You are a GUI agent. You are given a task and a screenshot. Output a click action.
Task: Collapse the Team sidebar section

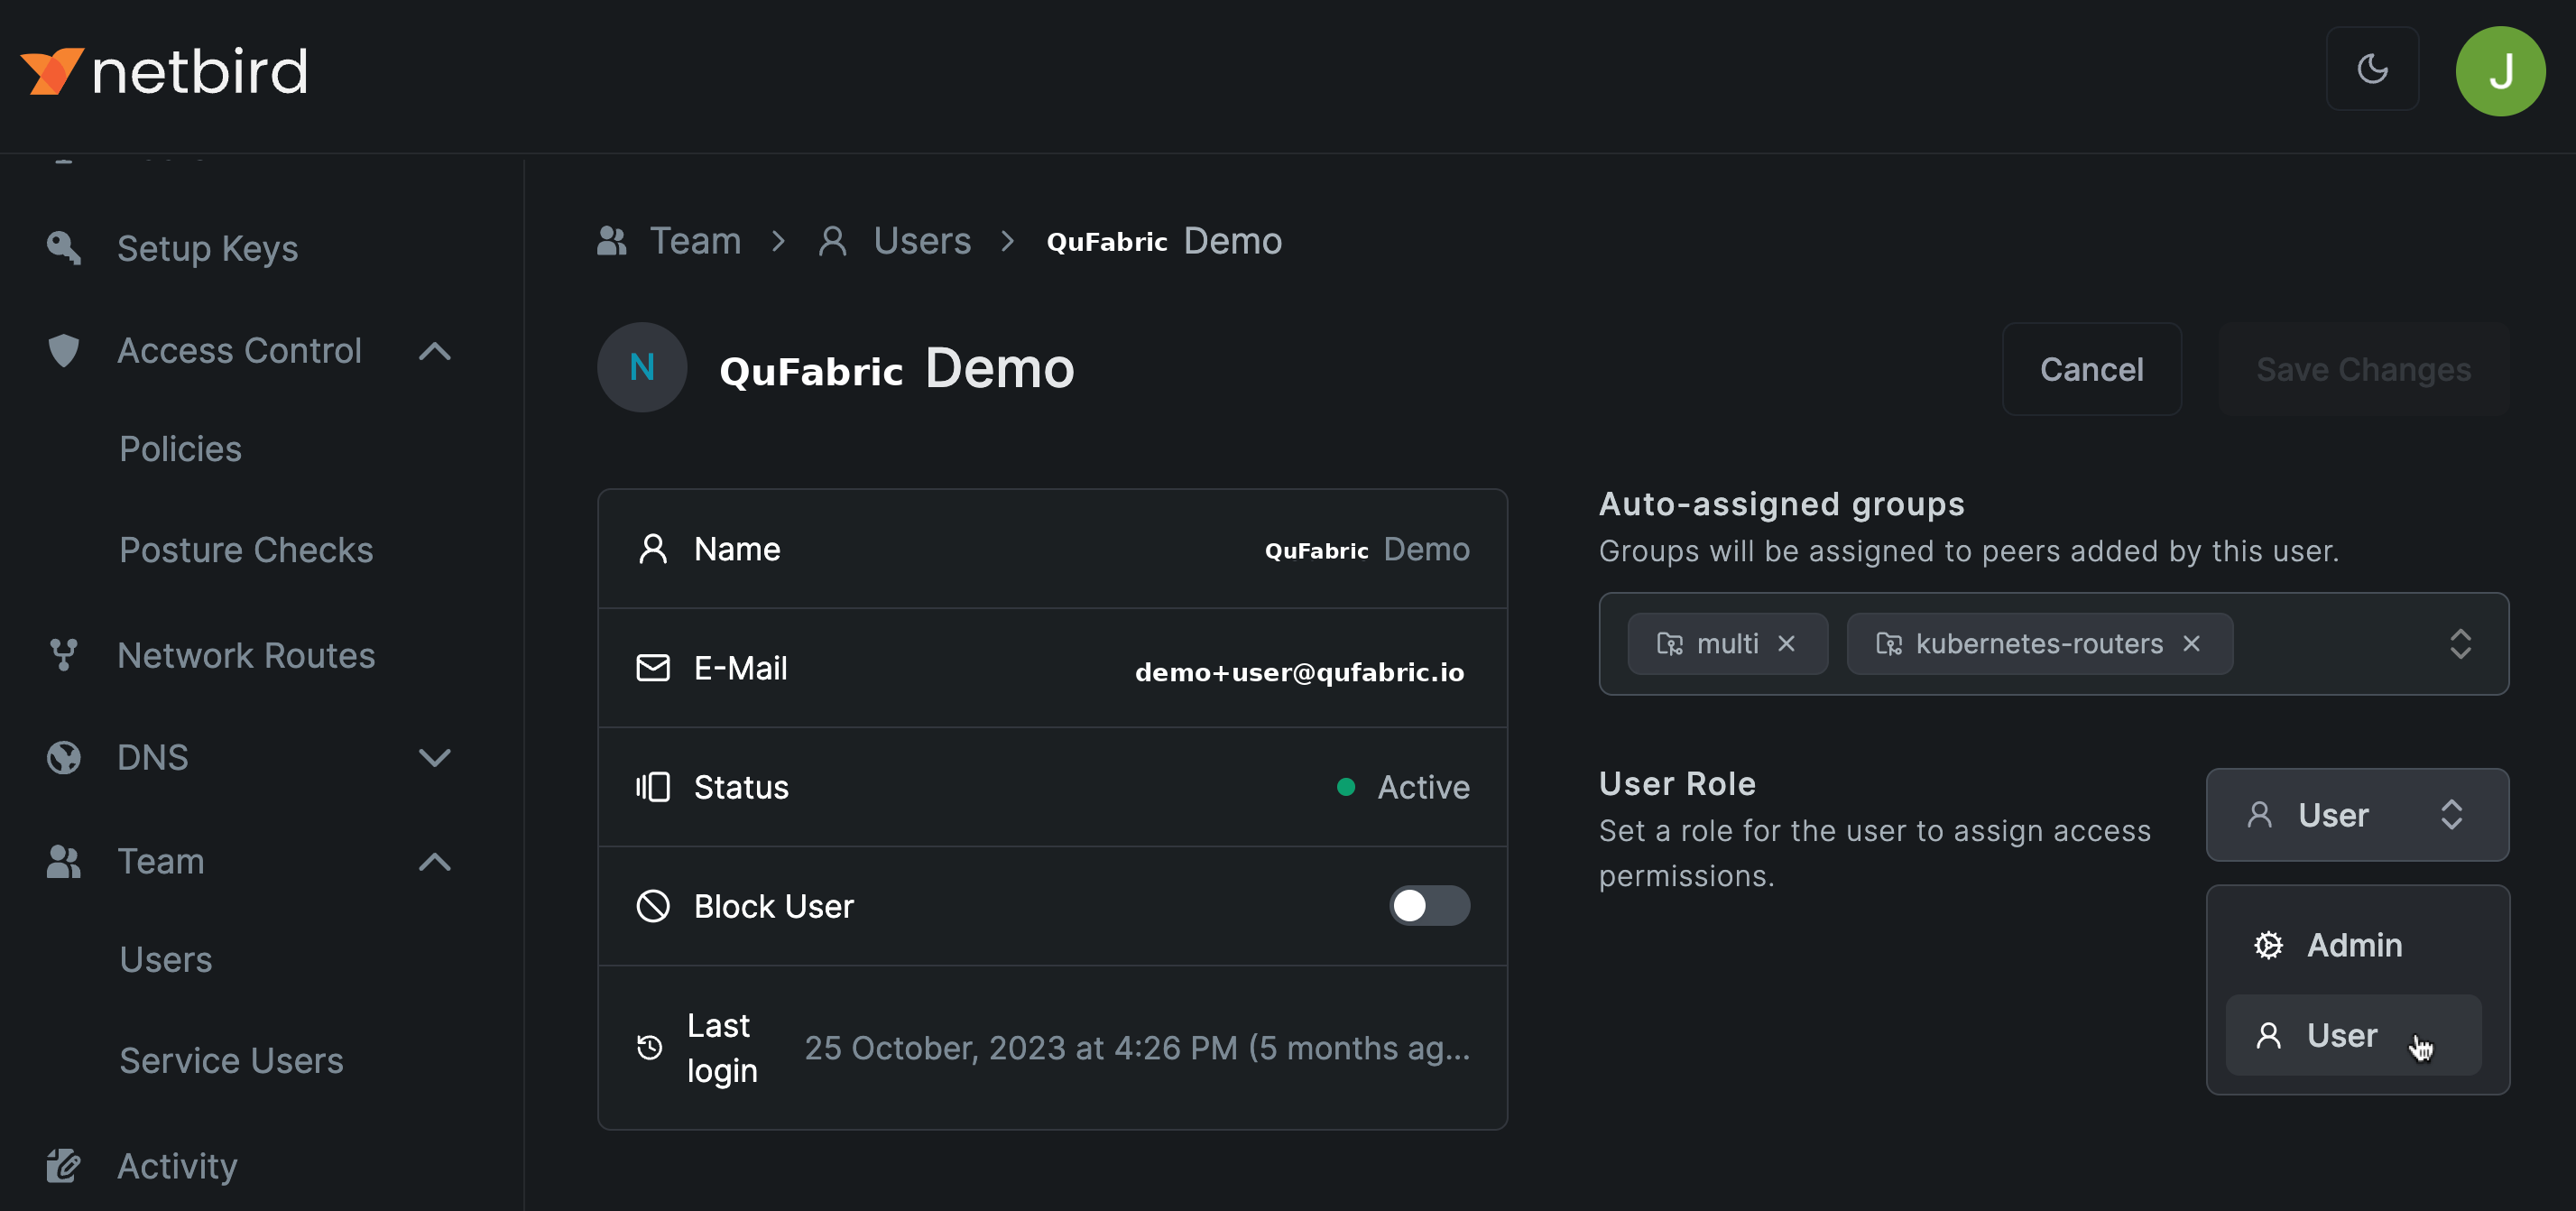pyautogui.click(x=434, y=861)
